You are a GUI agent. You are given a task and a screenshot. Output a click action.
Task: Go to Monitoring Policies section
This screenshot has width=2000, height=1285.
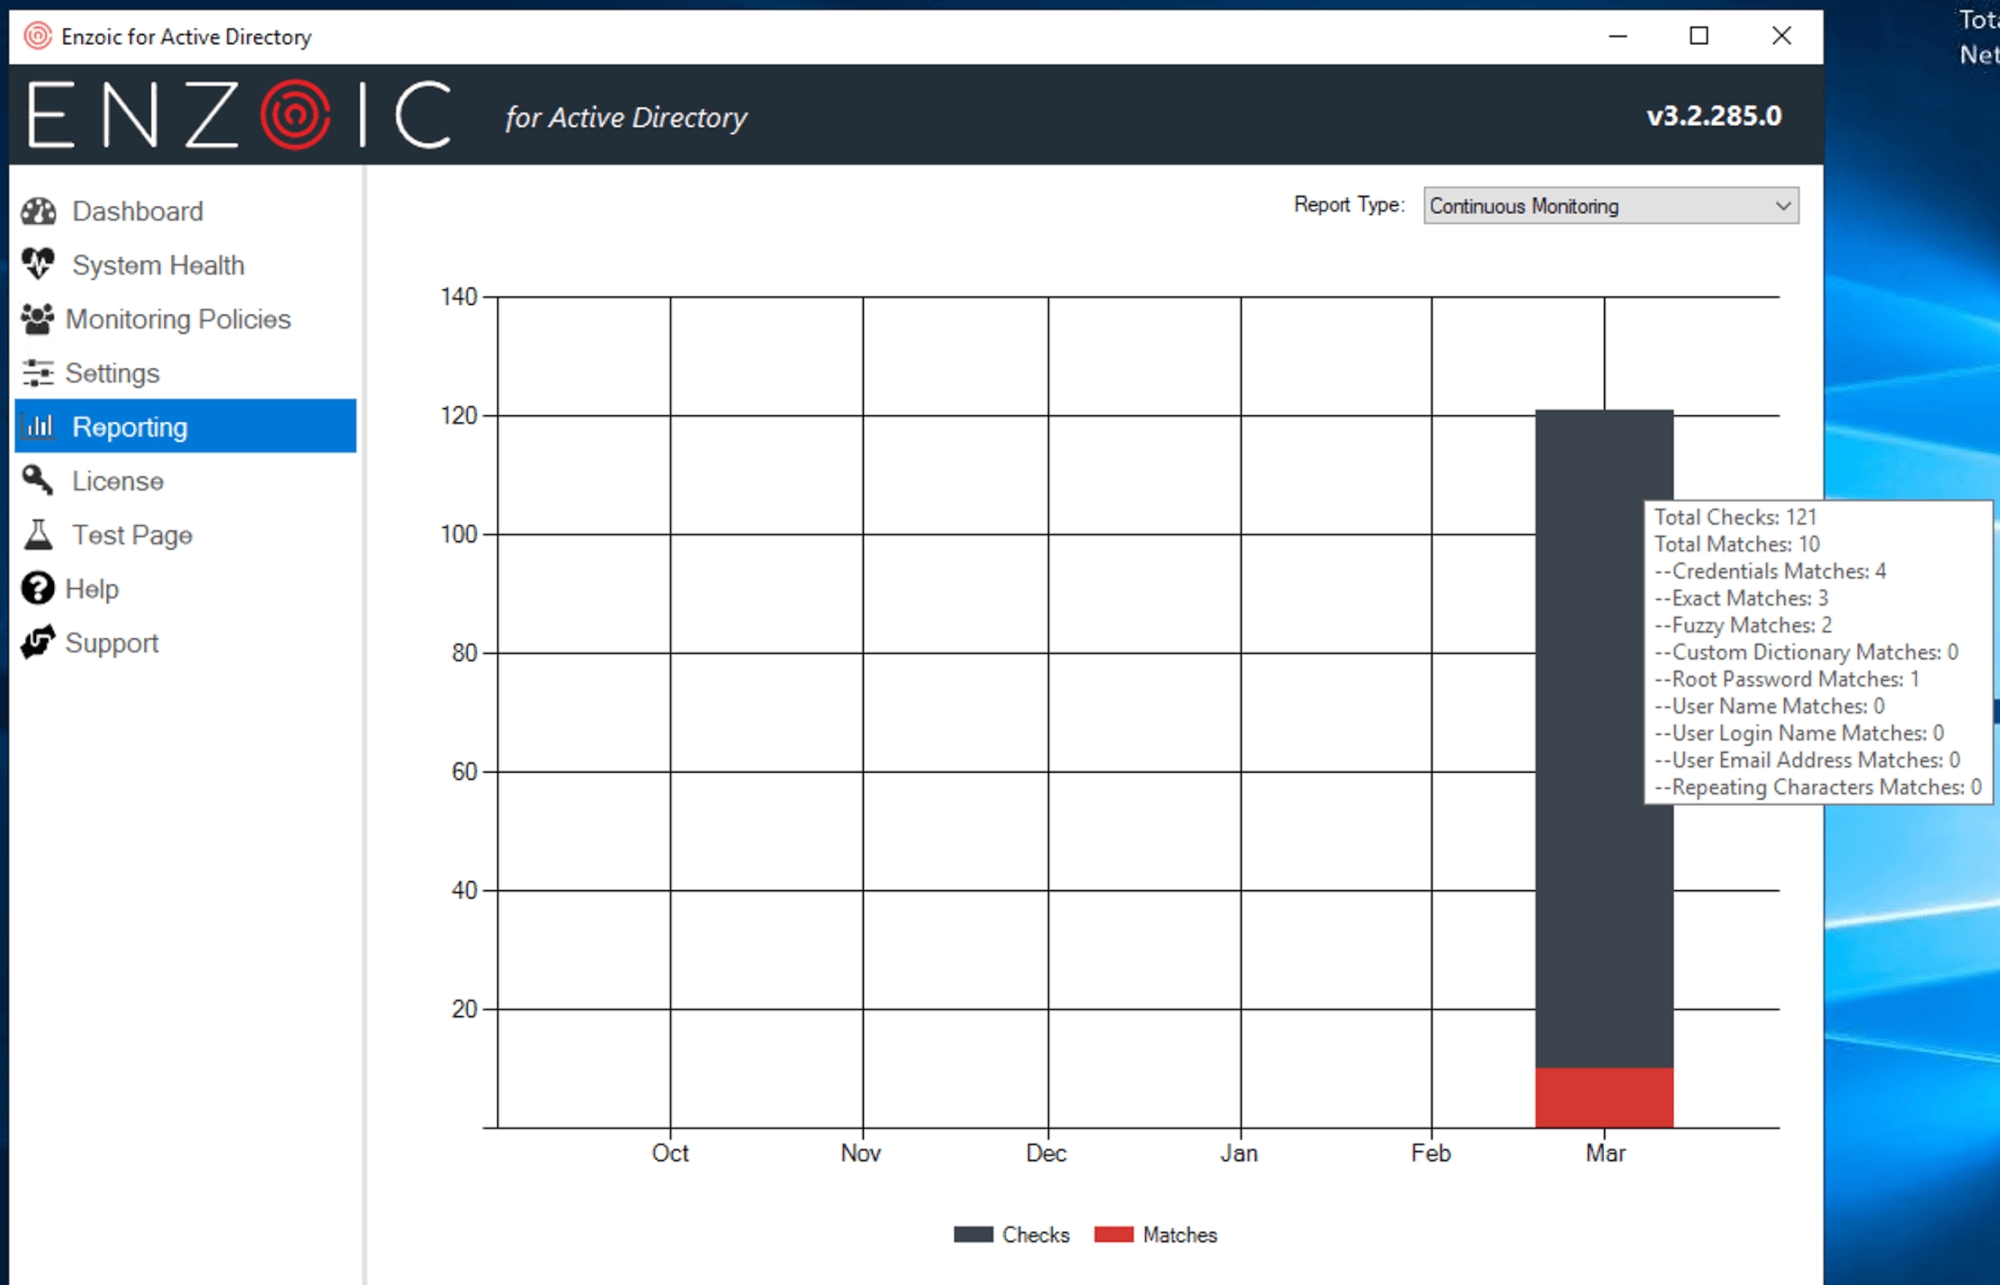pos(178,319)
